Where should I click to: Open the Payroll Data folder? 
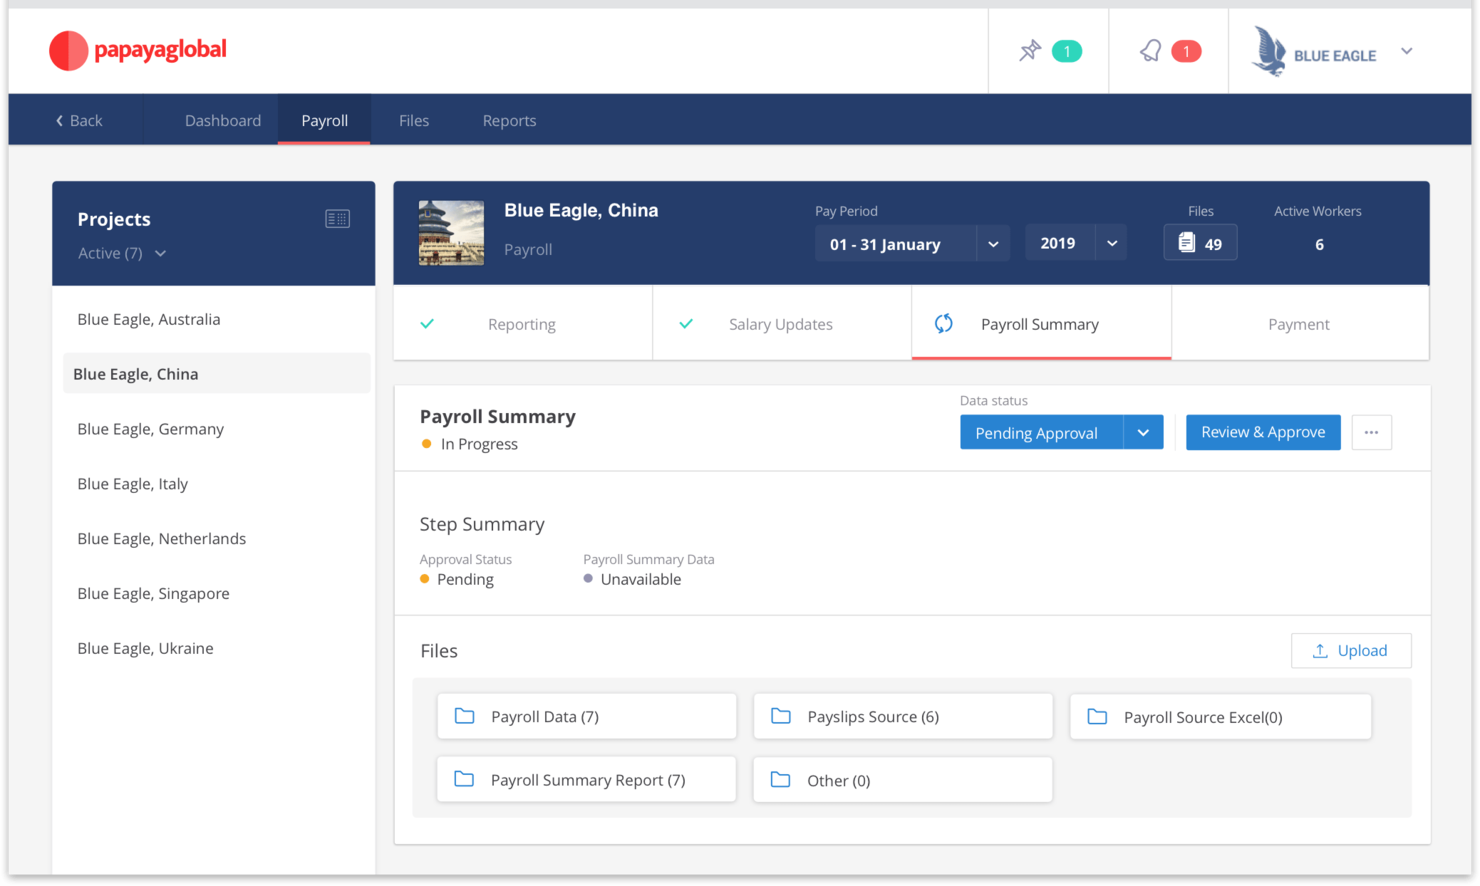click(586, 716)
